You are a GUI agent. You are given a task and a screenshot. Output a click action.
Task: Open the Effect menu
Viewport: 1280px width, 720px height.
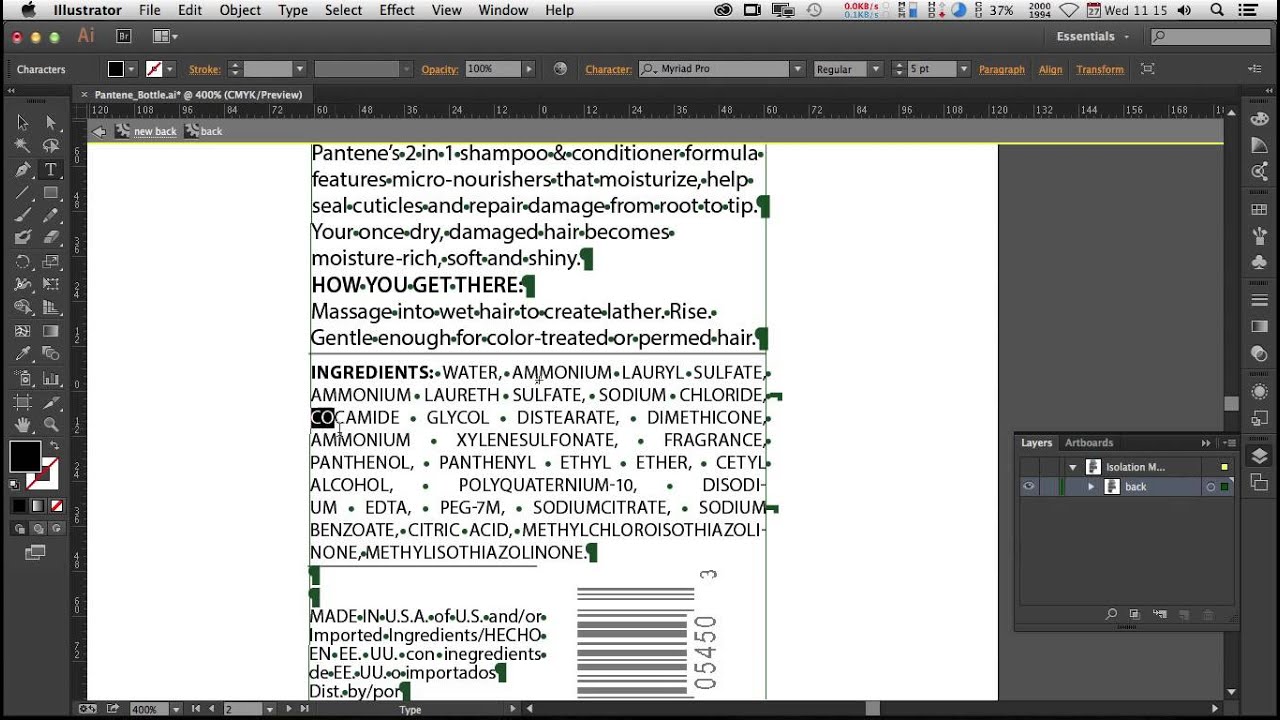pos(397,10)
